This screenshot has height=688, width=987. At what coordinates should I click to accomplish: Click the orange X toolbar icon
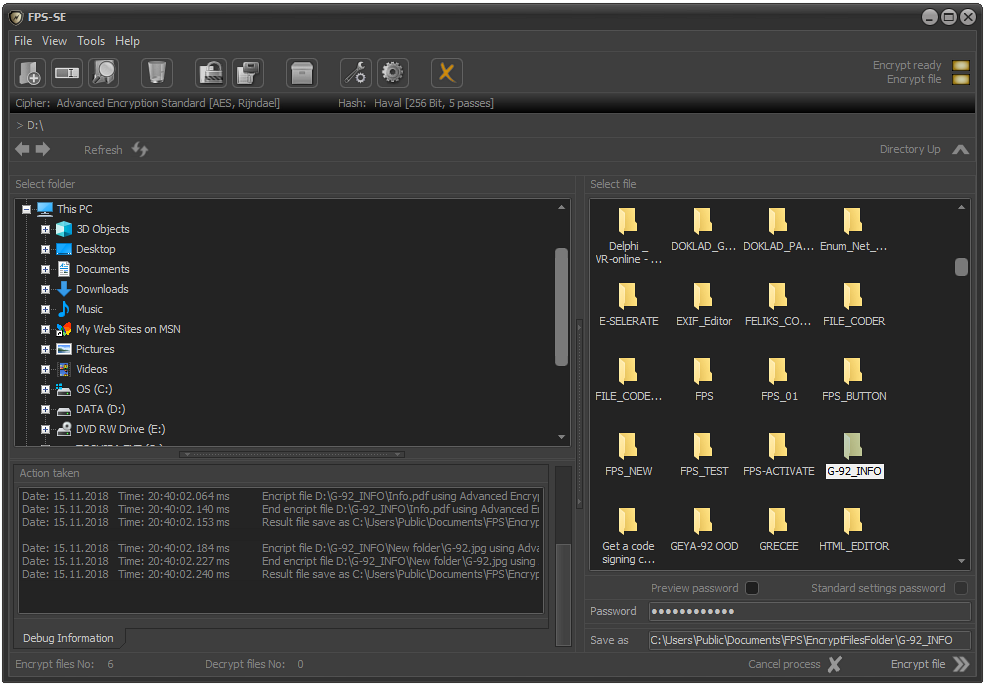point(447,72)
